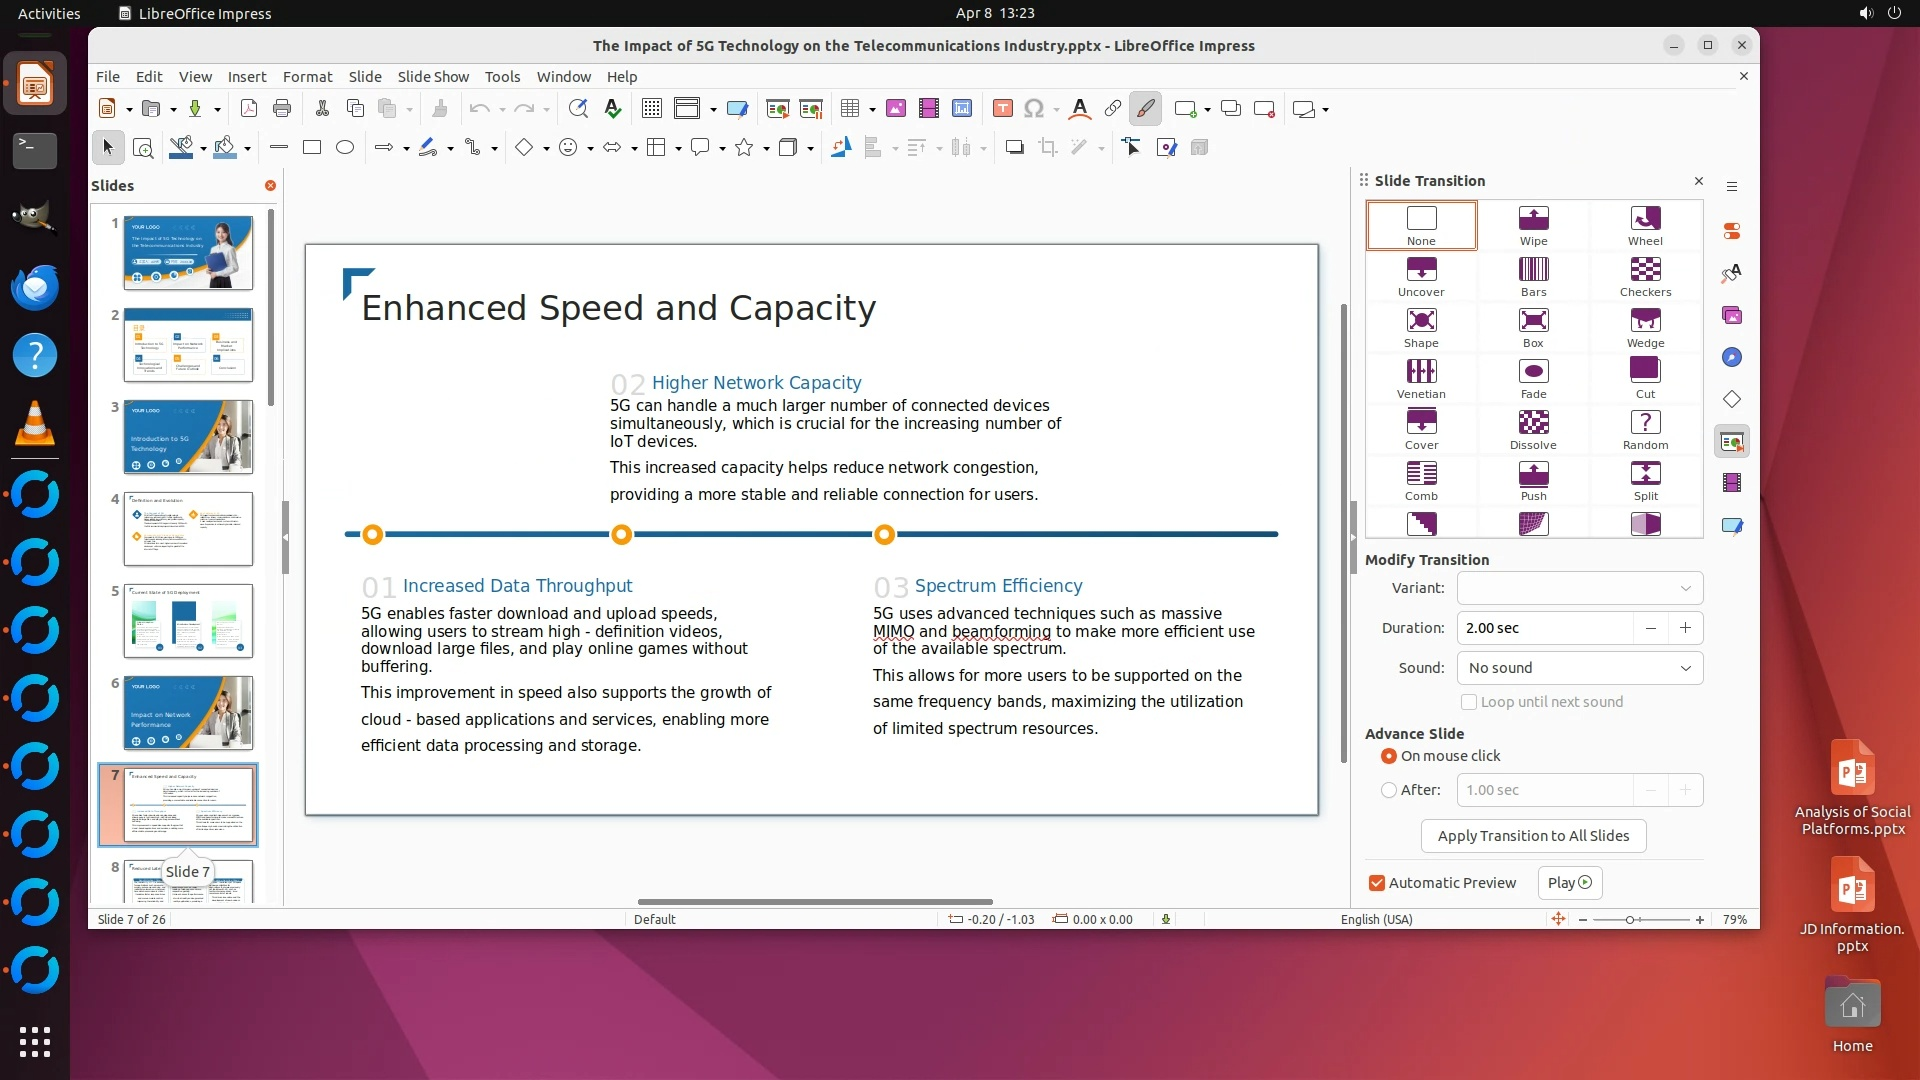Open the Slide Show menu
1920x1080 pixels.
click(x=433, y=77)
